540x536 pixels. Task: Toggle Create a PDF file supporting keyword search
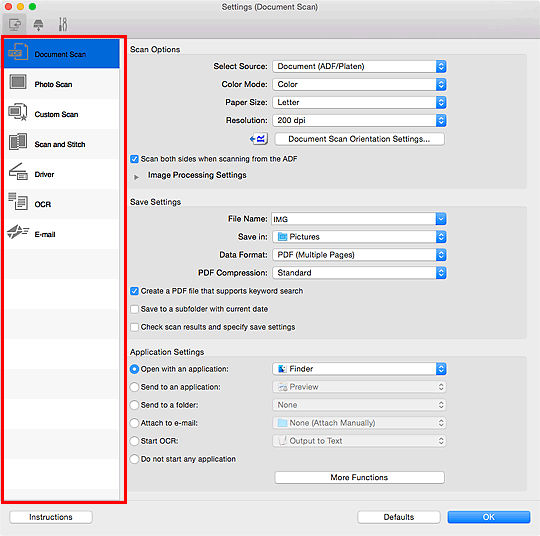[134, 291]
